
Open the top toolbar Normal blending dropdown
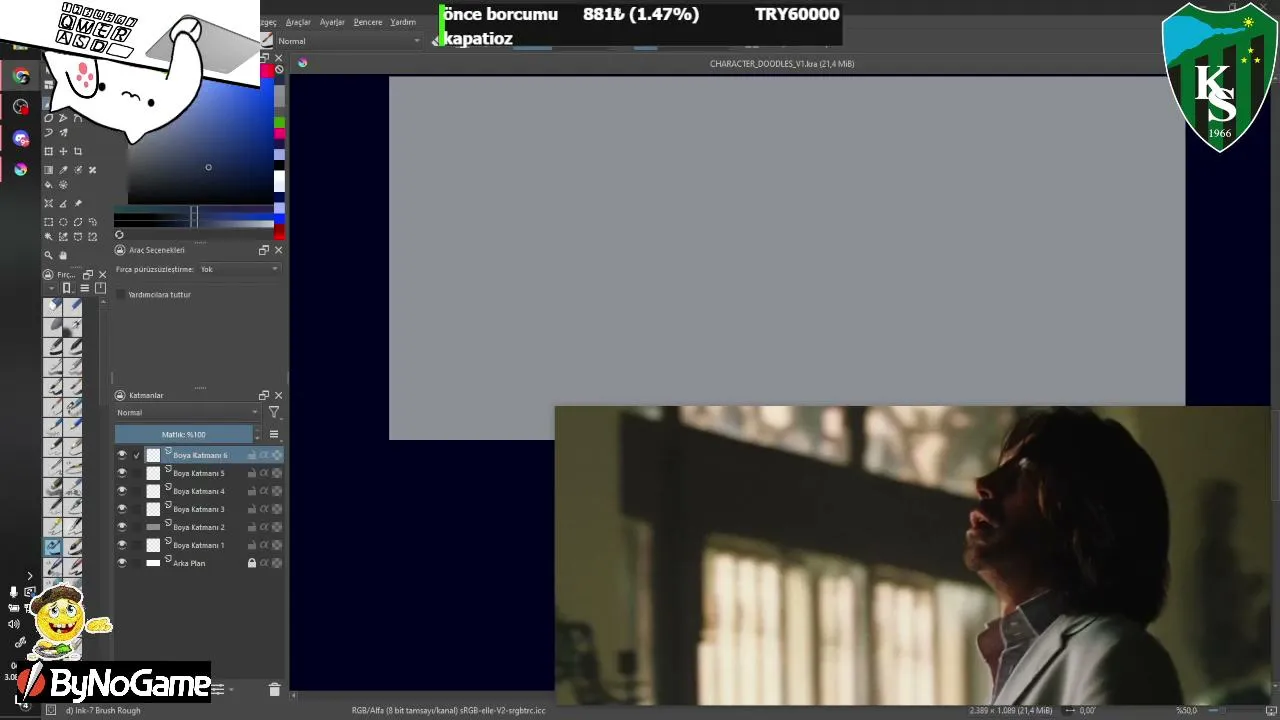tap(348, 41)
